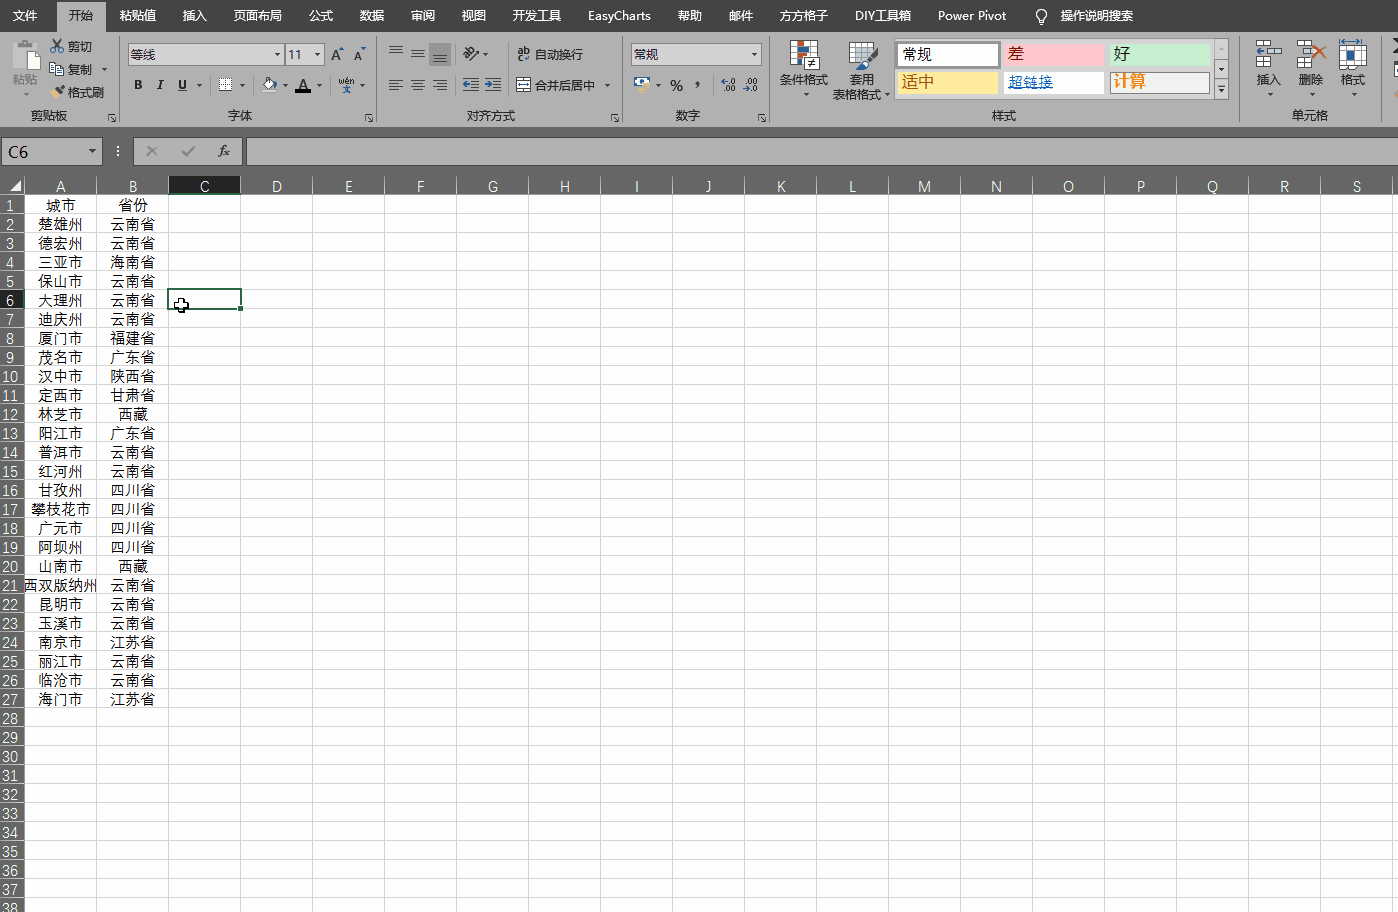Toggle Bold formatting
Screen dimensions: 1398x912
[138, 85]
